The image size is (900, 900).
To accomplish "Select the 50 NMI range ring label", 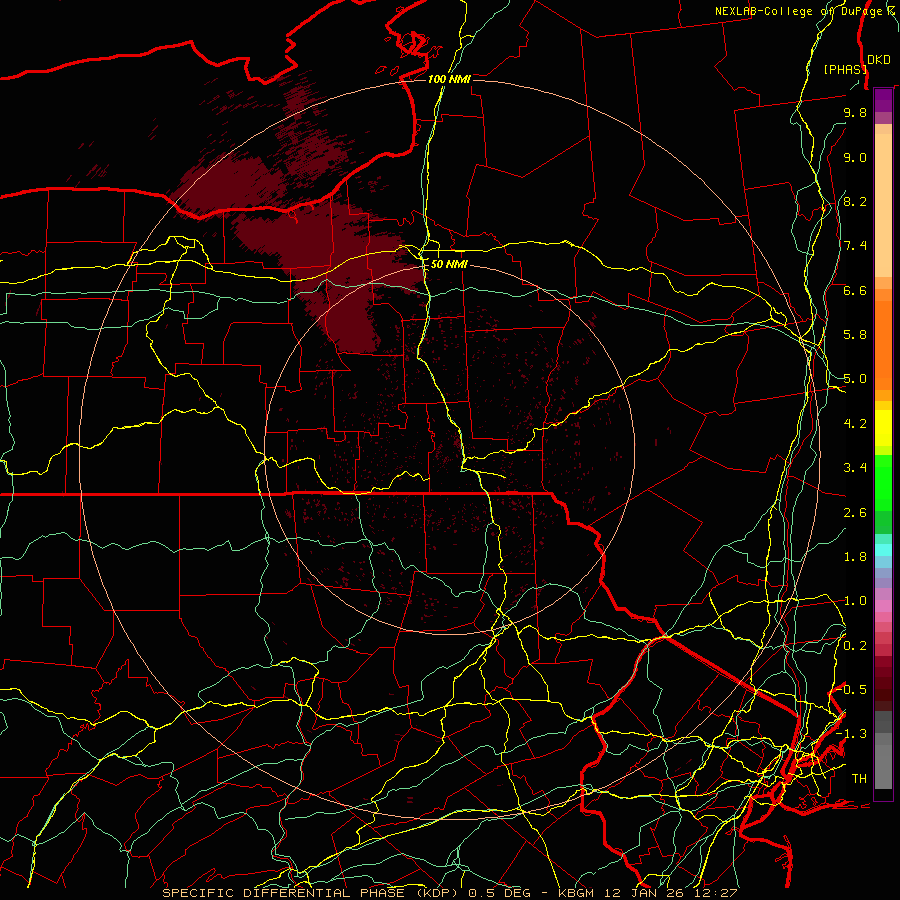I will click(449, 264).
